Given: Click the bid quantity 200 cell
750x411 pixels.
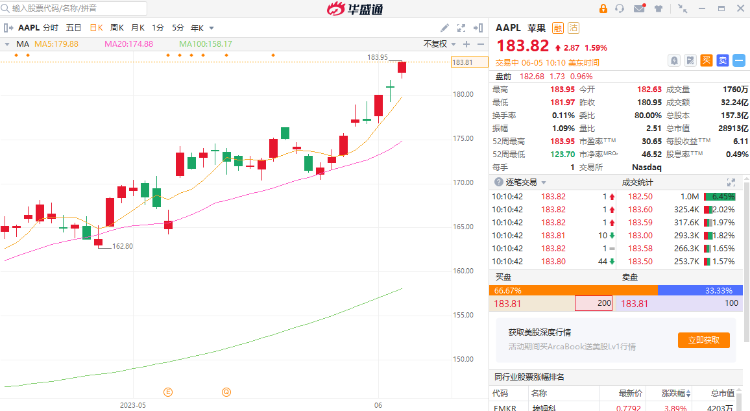Looking at the screenshot, I should 594,303.
